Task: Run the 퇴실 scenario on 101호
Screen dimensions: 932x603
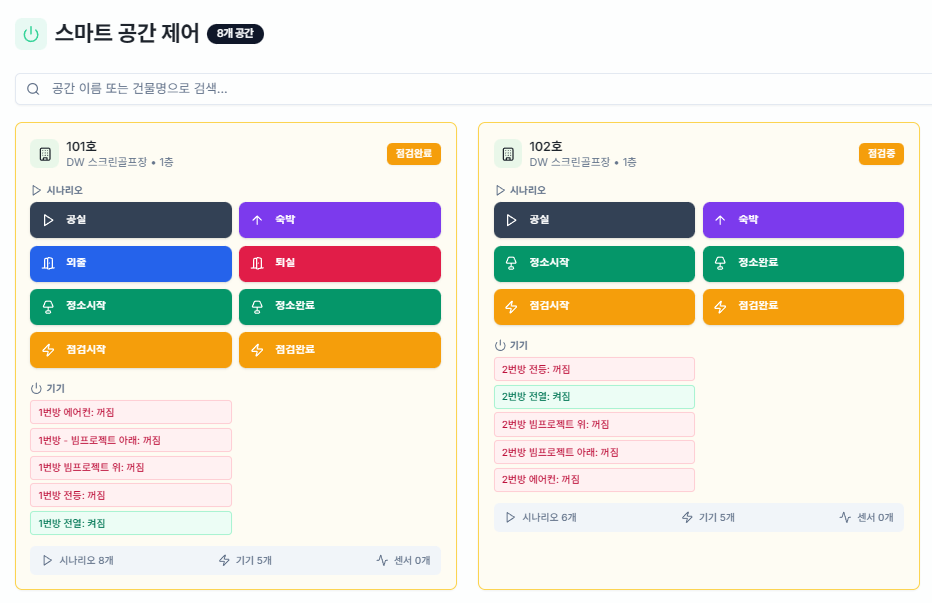Action: [339, 263]
